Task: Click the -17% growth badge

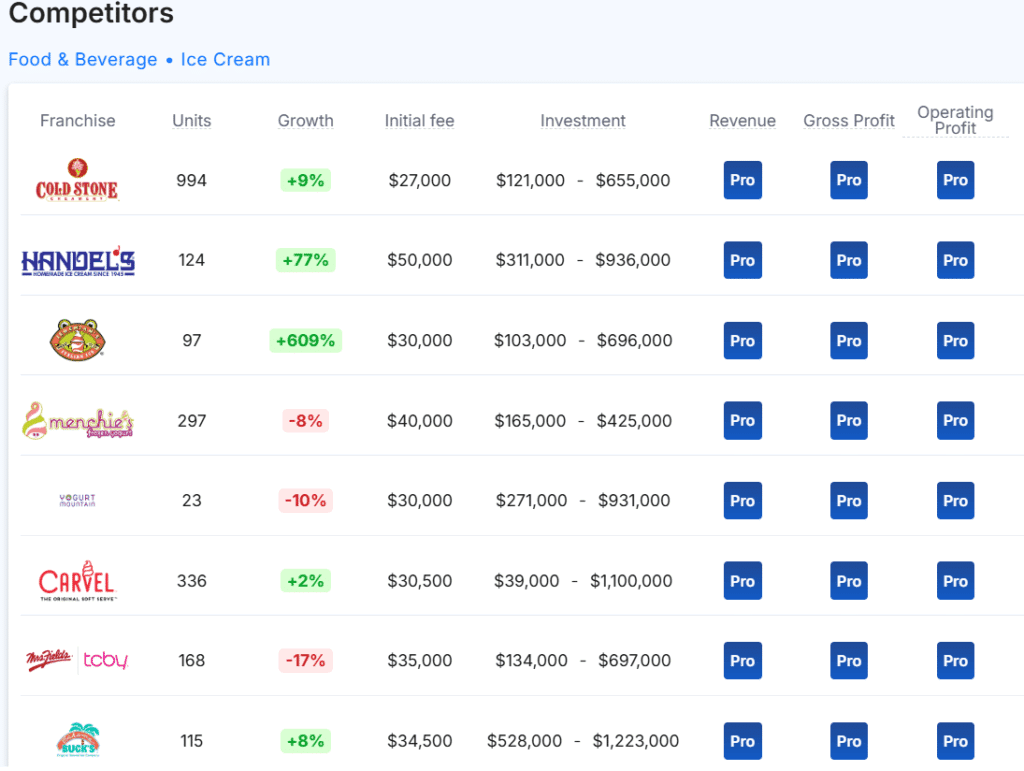Action: point(306,661)
